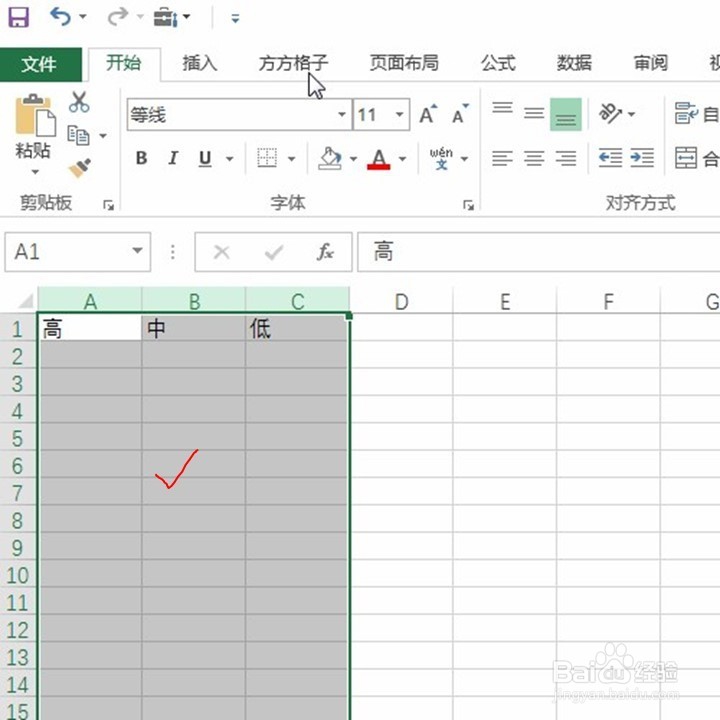Image resolution: width=720 pixels, height=720 pixels.
Task: Click the Borders icon
Action: click(x=267, y=158)
